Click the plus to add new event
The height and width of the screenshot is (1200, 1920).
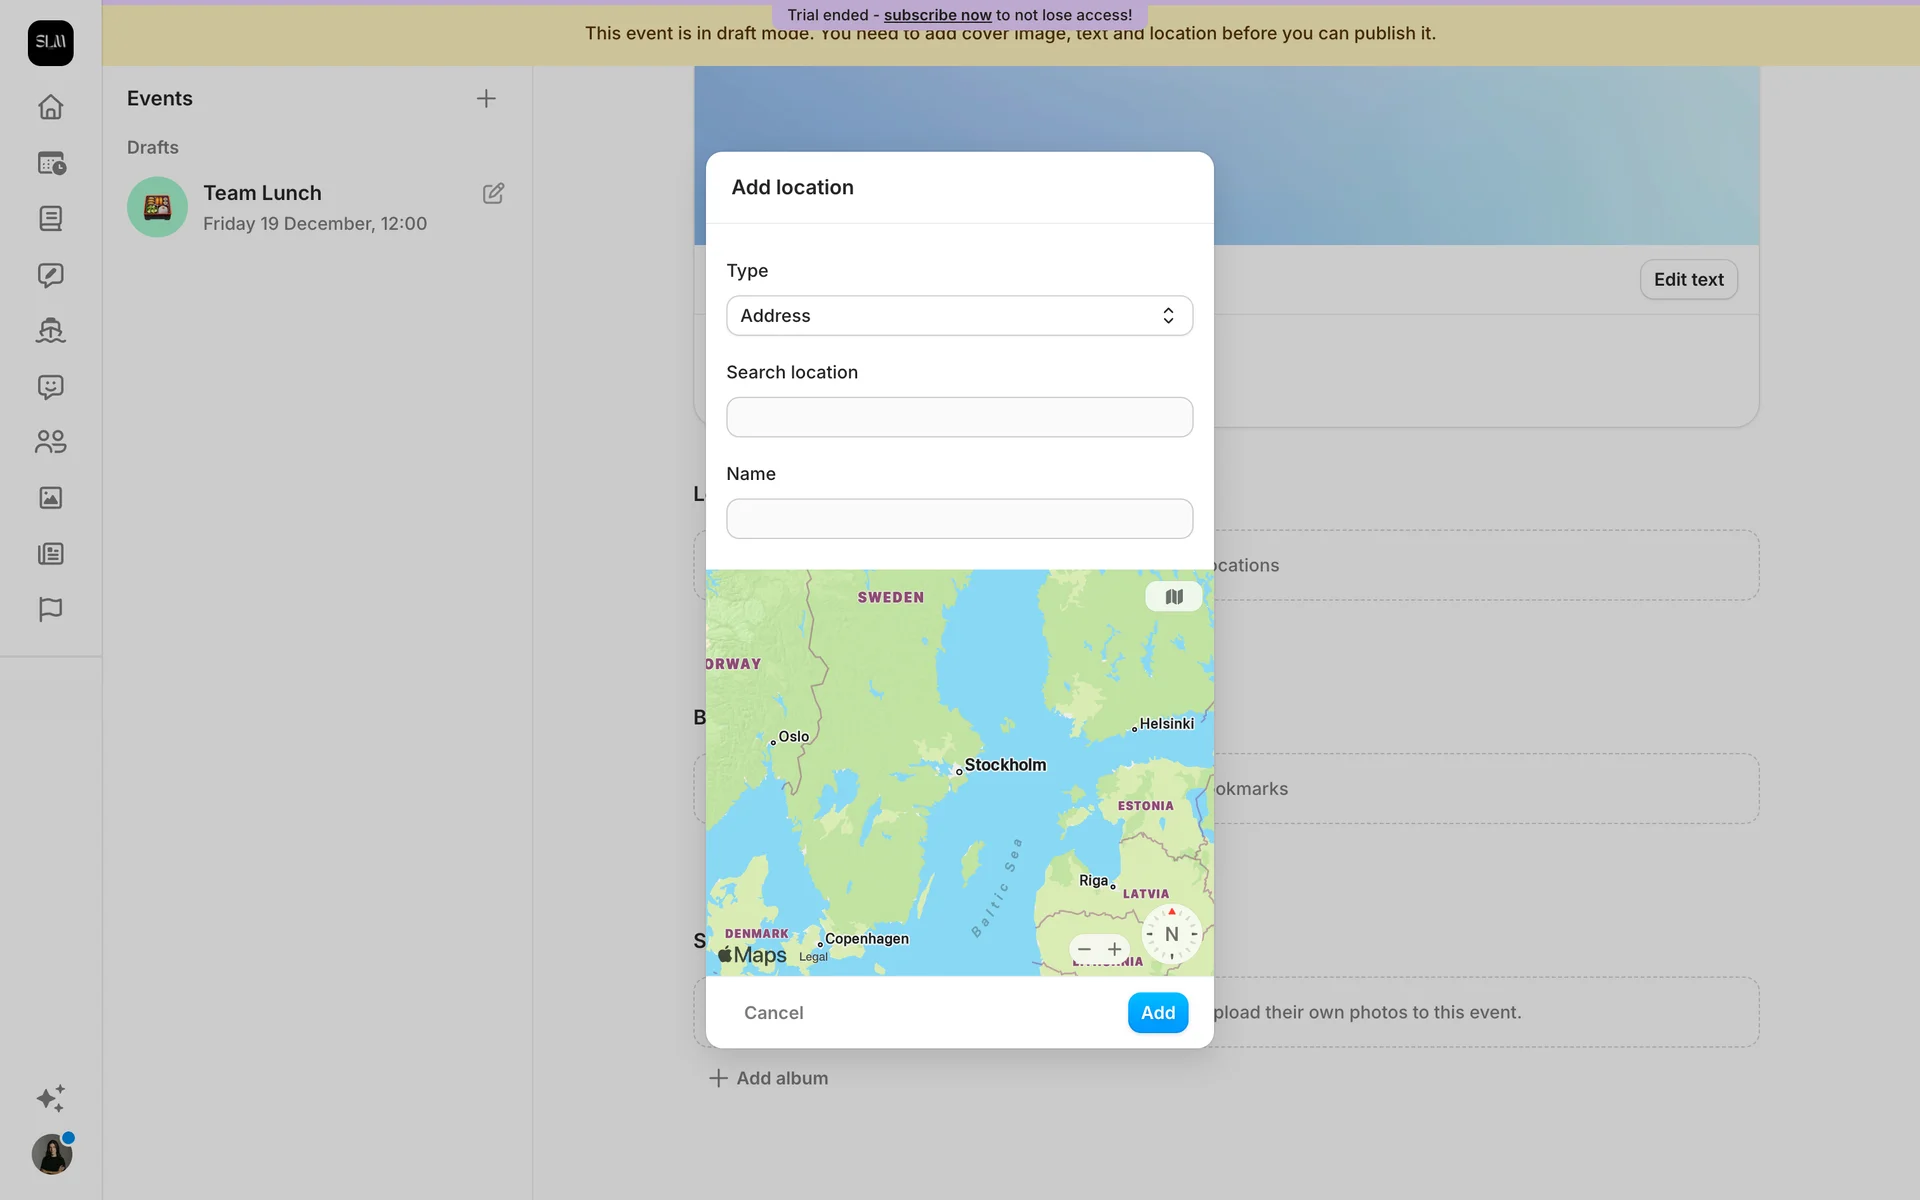[486, 99]
